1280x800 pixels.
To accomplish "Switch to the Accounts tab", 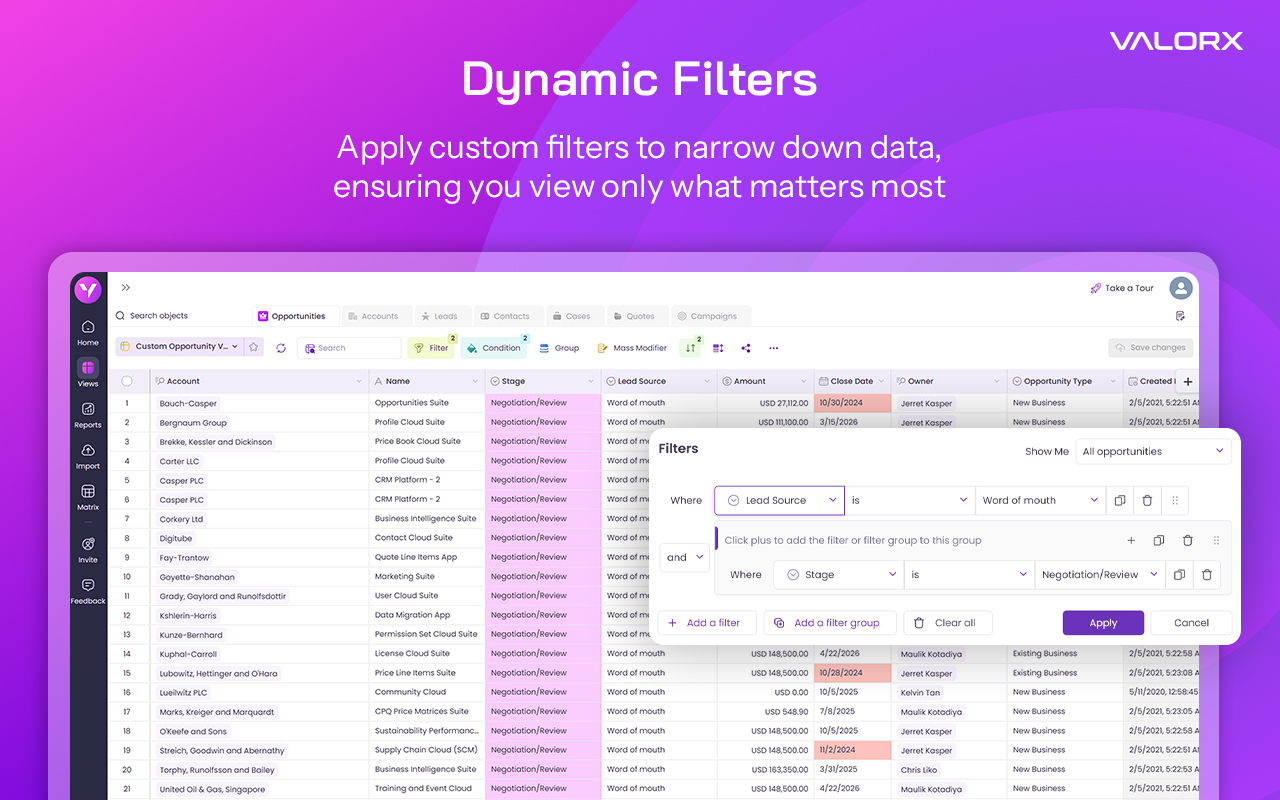I will (x=377, y=315).
